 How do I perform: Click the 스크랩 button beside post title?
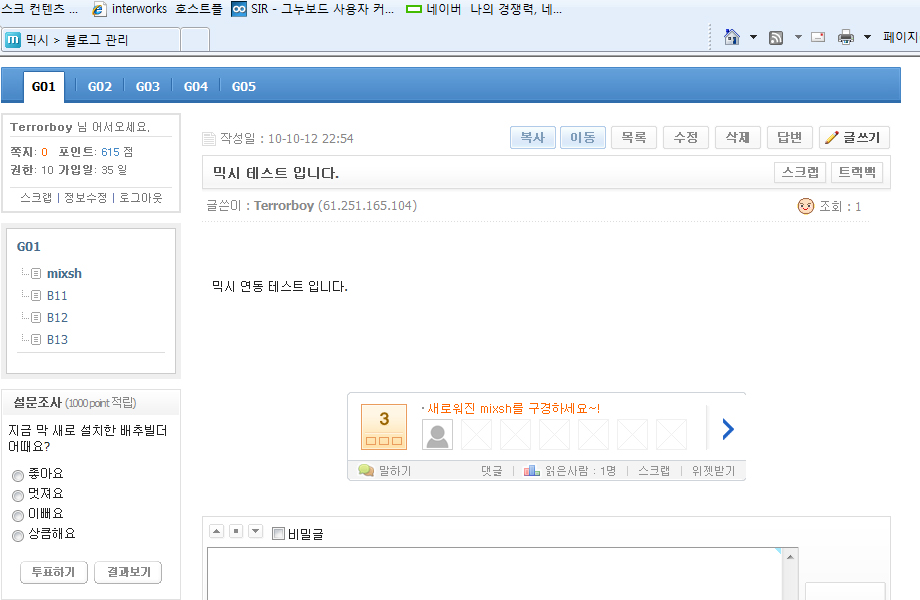[800, 172]
